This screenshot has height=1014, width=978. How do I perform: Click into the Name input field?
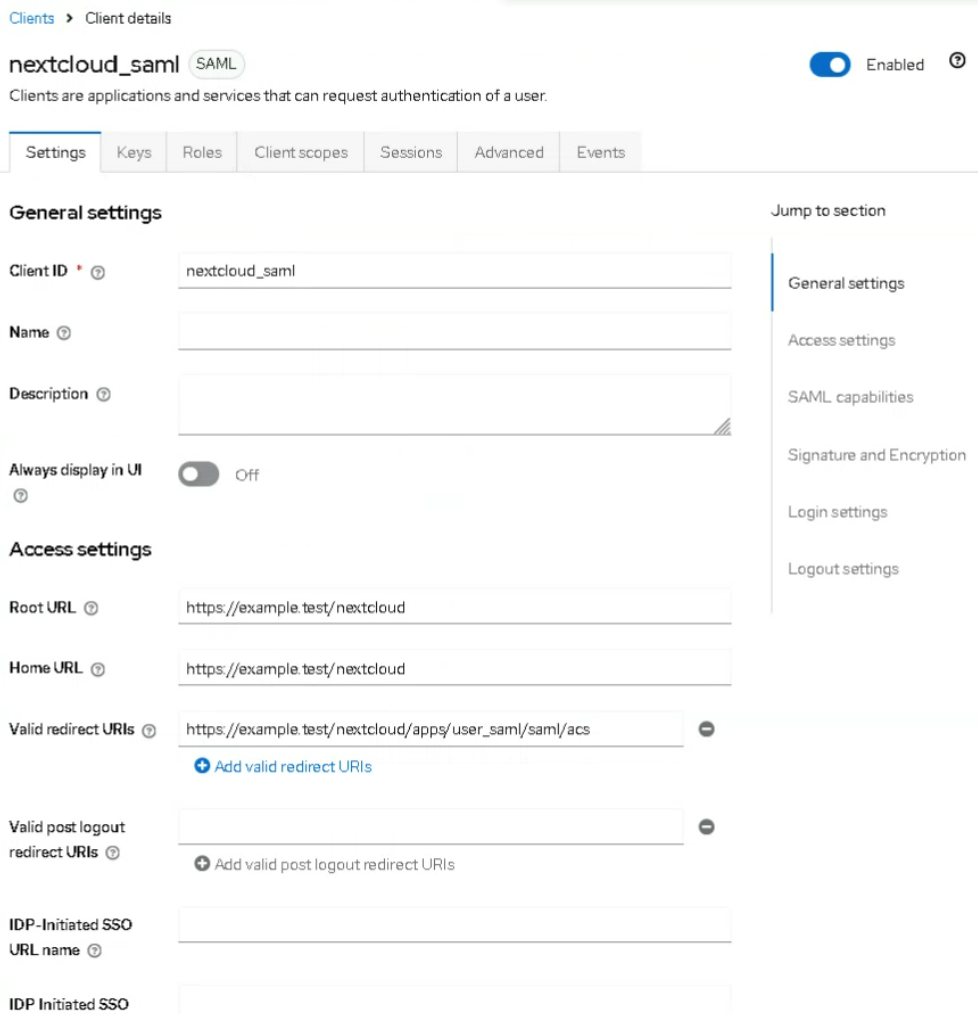454,332
